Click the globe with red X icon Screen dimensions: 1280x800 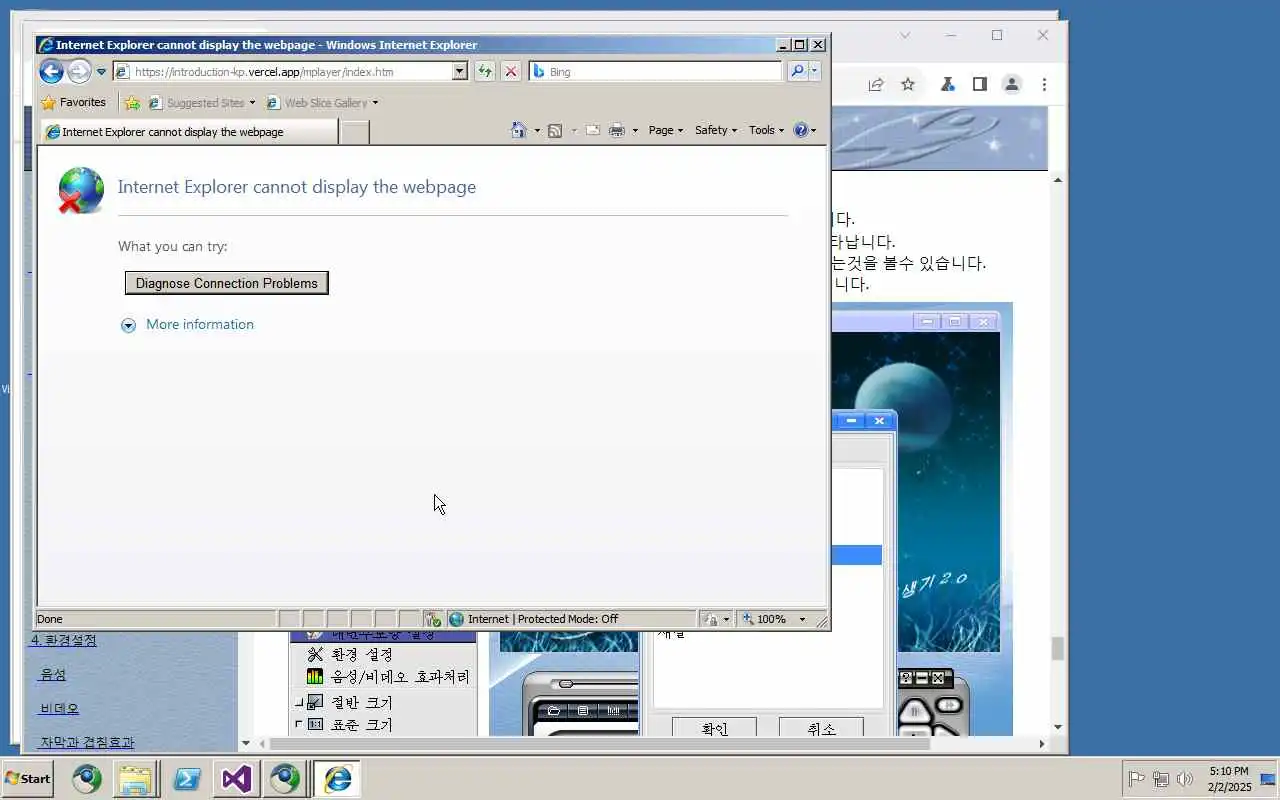pos(80,190)
